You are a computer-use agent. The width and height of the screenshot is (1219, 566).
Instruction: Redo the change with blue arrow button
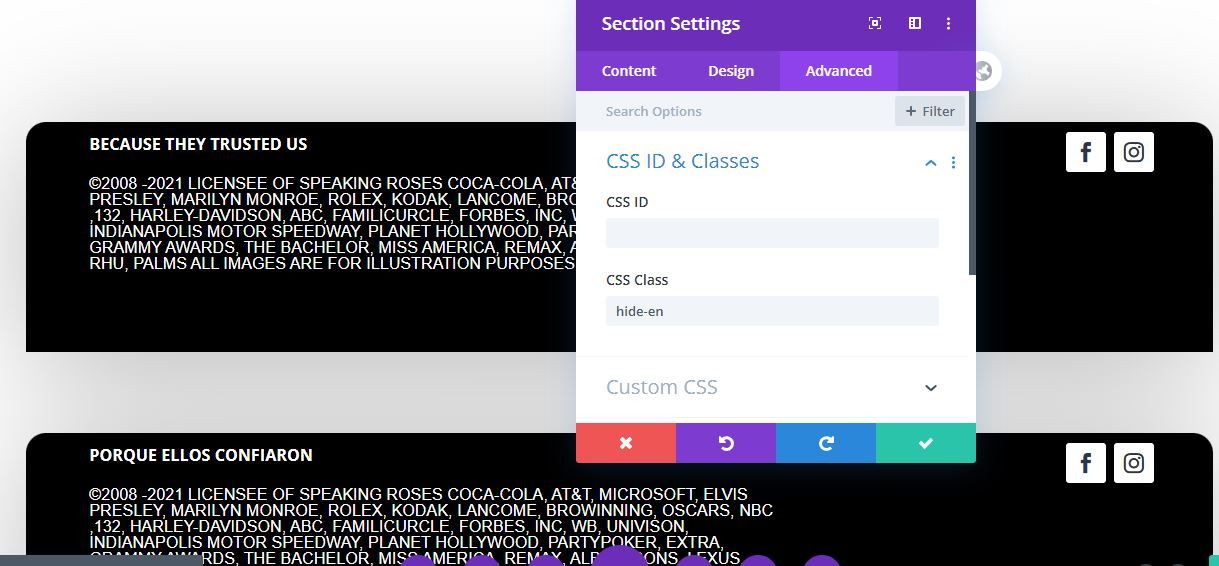click(x=826, y=443)
